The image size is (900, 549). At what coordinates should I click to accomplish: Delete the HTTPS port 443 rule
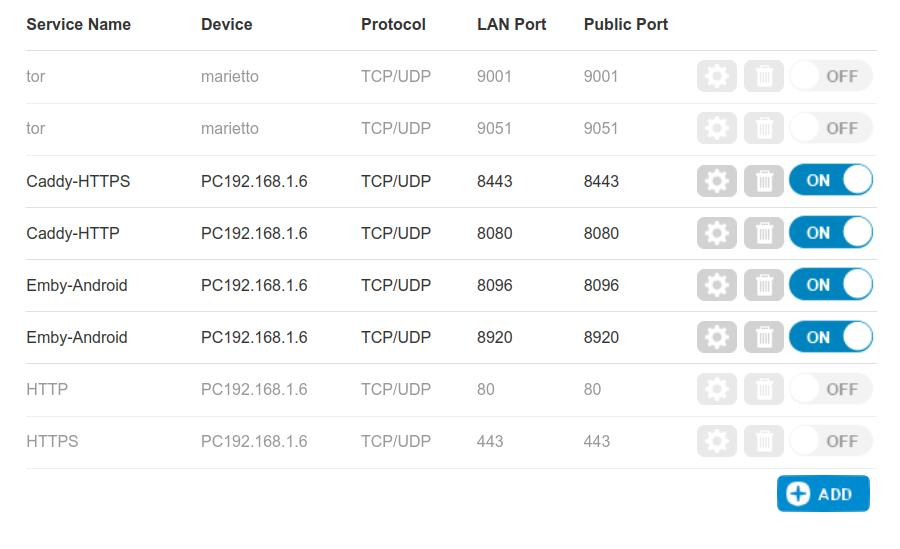point(763,441)
